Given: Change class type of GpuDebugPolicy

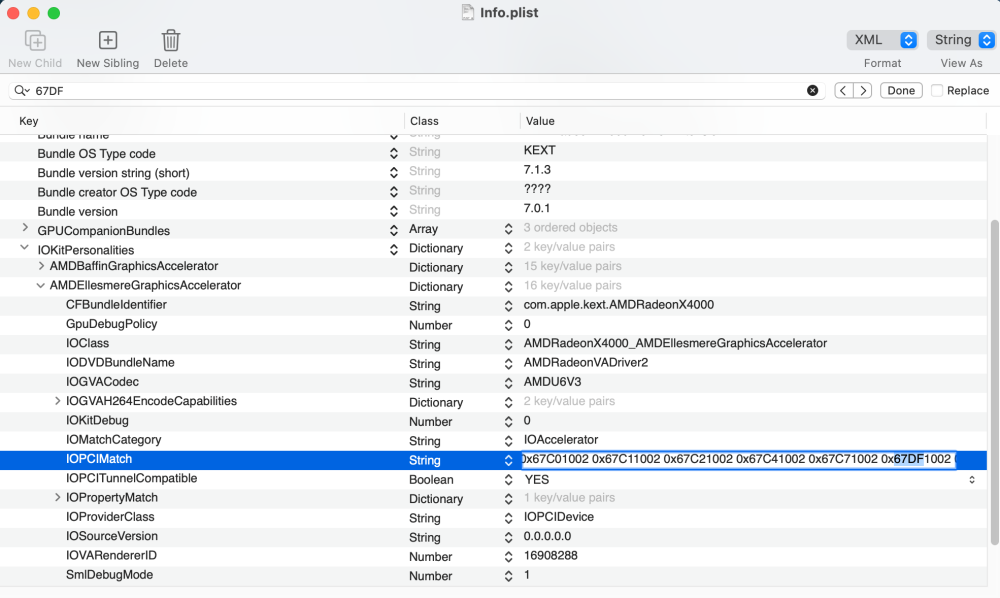Looking at the screenshot, I should pyautogui.click(x=508, y=325).
